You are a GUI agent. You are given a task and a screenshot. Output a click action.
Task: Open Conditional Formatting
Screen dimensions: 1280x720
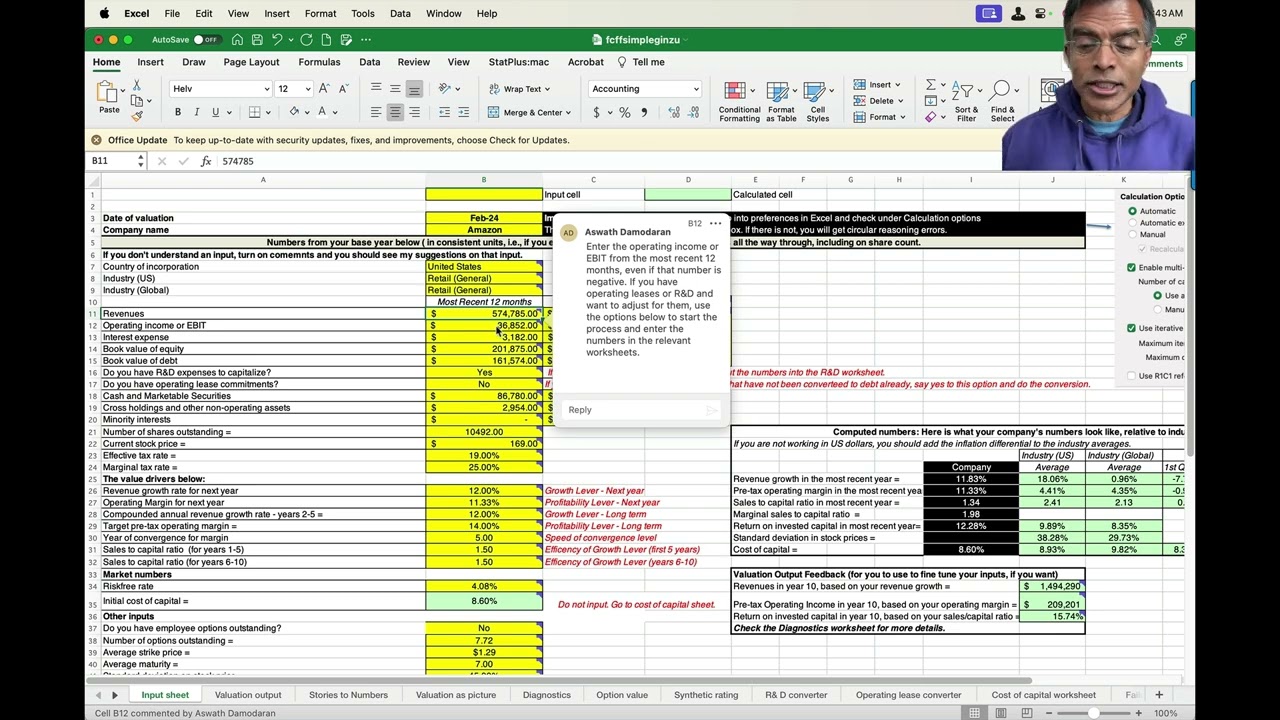[739, 101]
